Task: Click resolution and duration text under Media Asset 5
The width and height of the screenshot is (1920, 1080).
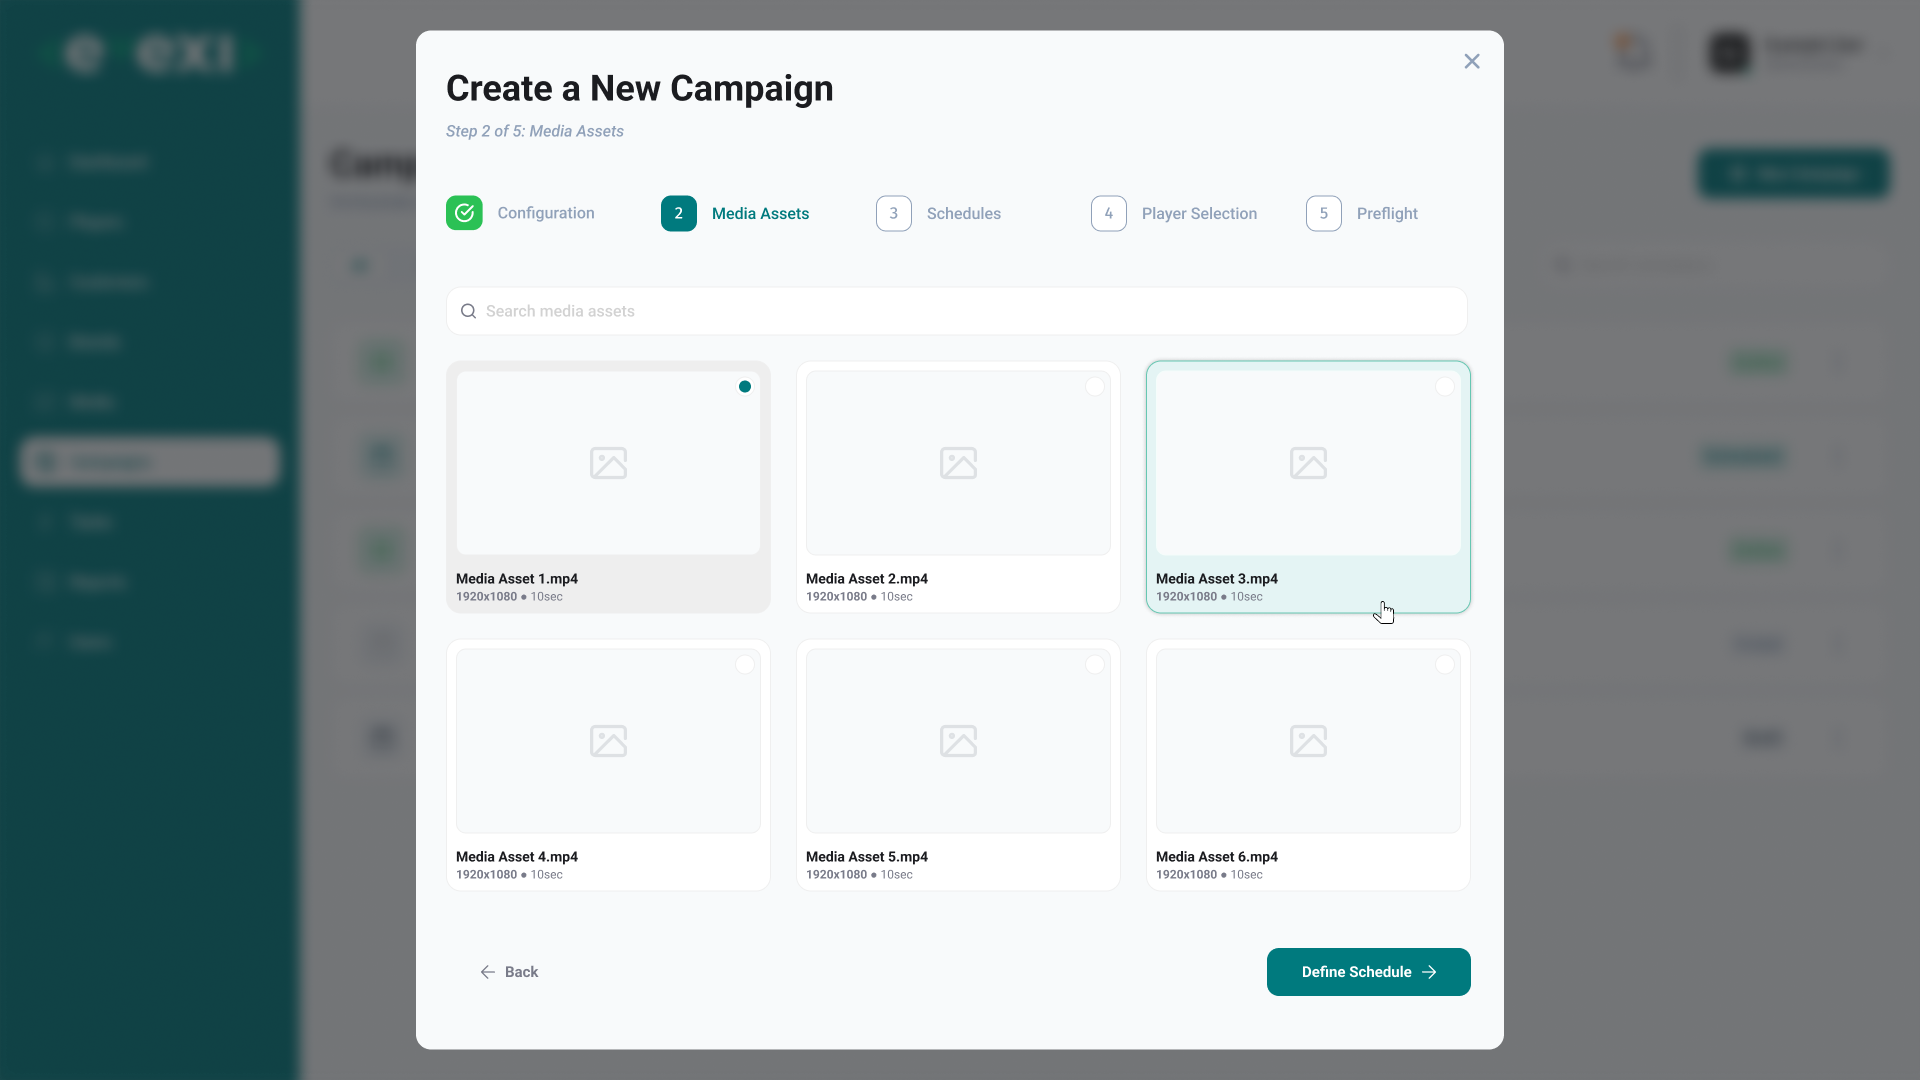Action: [859, 875]
